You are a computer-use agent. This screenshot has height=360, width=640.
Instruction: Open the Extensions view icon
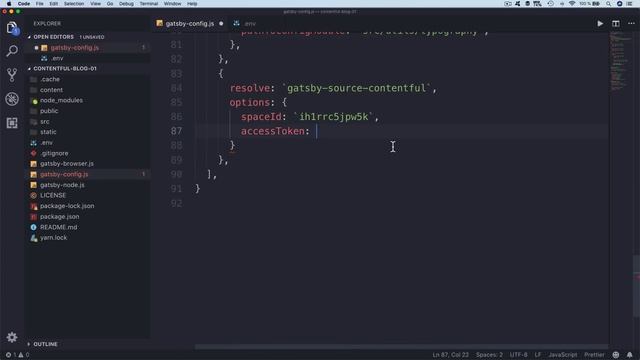pyautogui.click(x=12, y=123)
